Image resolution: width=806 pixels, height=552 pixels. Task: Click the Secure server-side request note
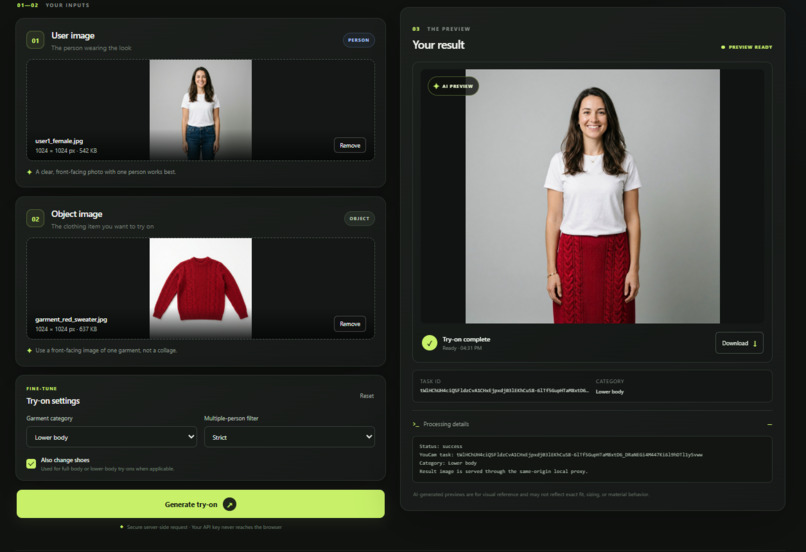[204, 527]
